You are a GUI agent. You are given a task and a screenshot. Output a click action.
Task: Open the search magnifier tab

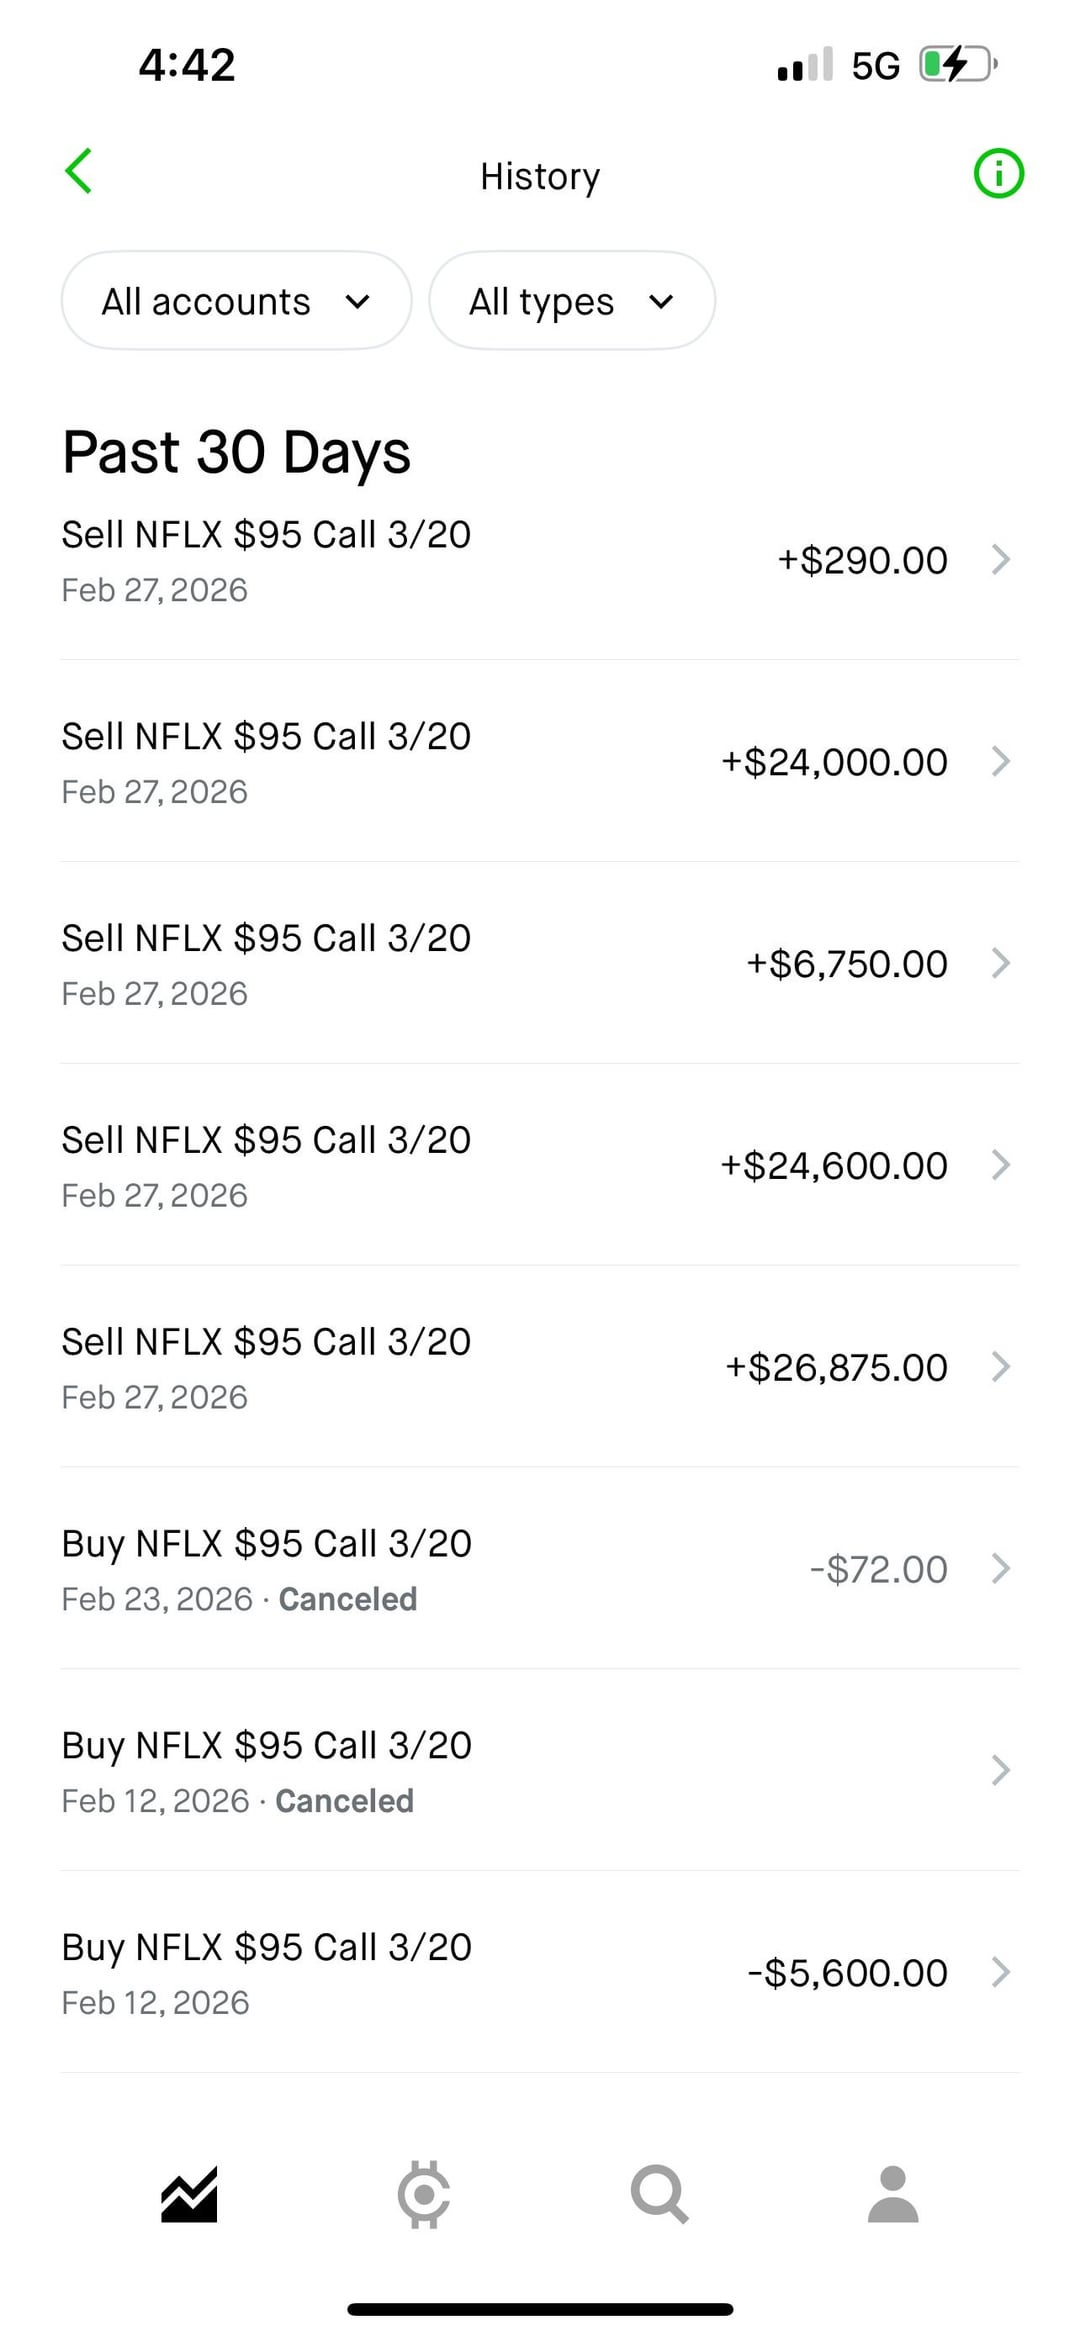click(x=659, y=2194)
